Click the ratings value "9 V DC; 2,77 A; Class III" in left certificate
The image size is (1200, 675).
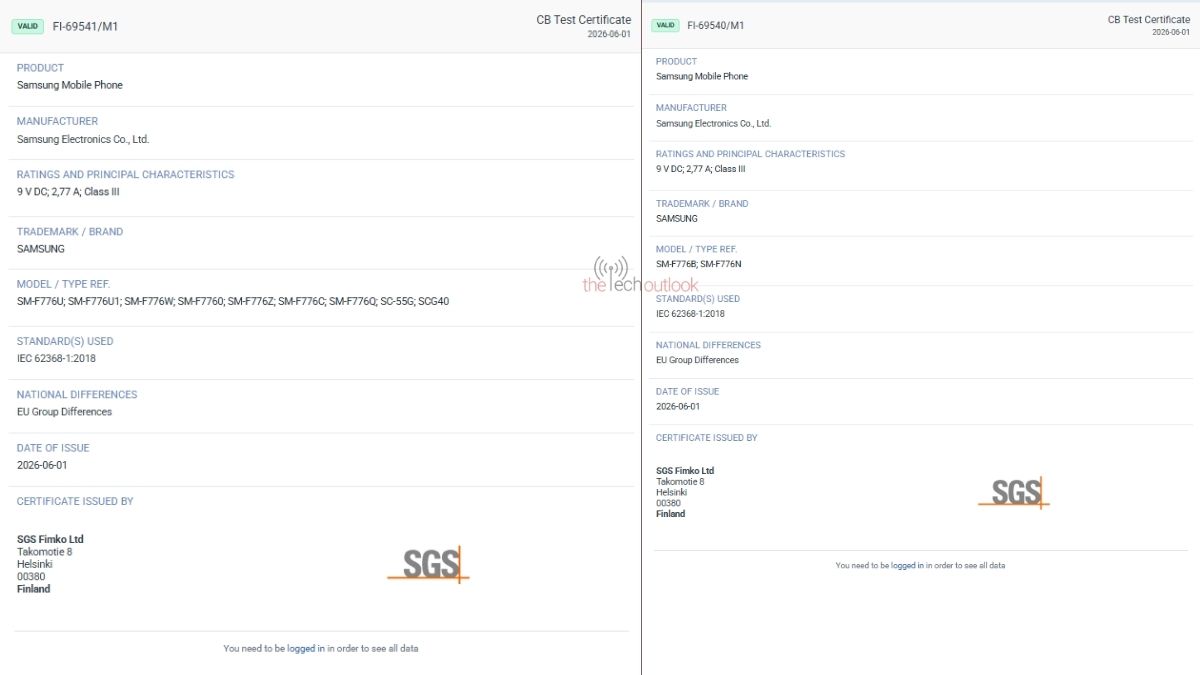(x=68, y=192)
